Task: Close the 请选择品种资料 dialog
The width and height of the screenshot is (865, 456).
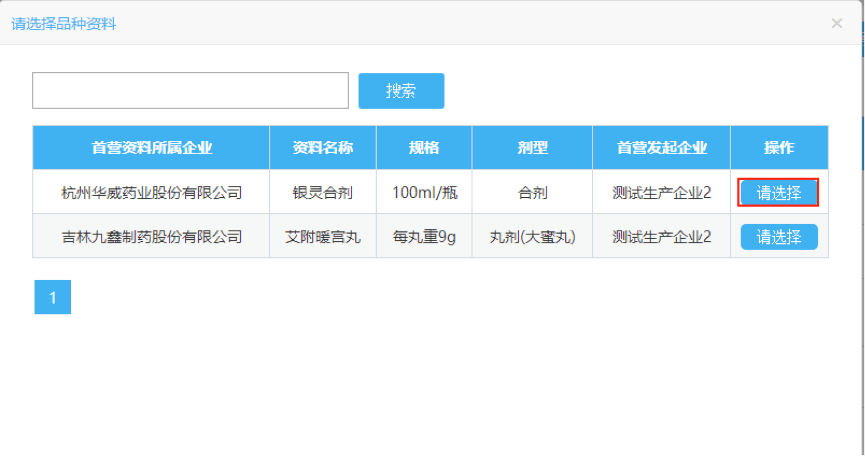Action: pos(837,23)
